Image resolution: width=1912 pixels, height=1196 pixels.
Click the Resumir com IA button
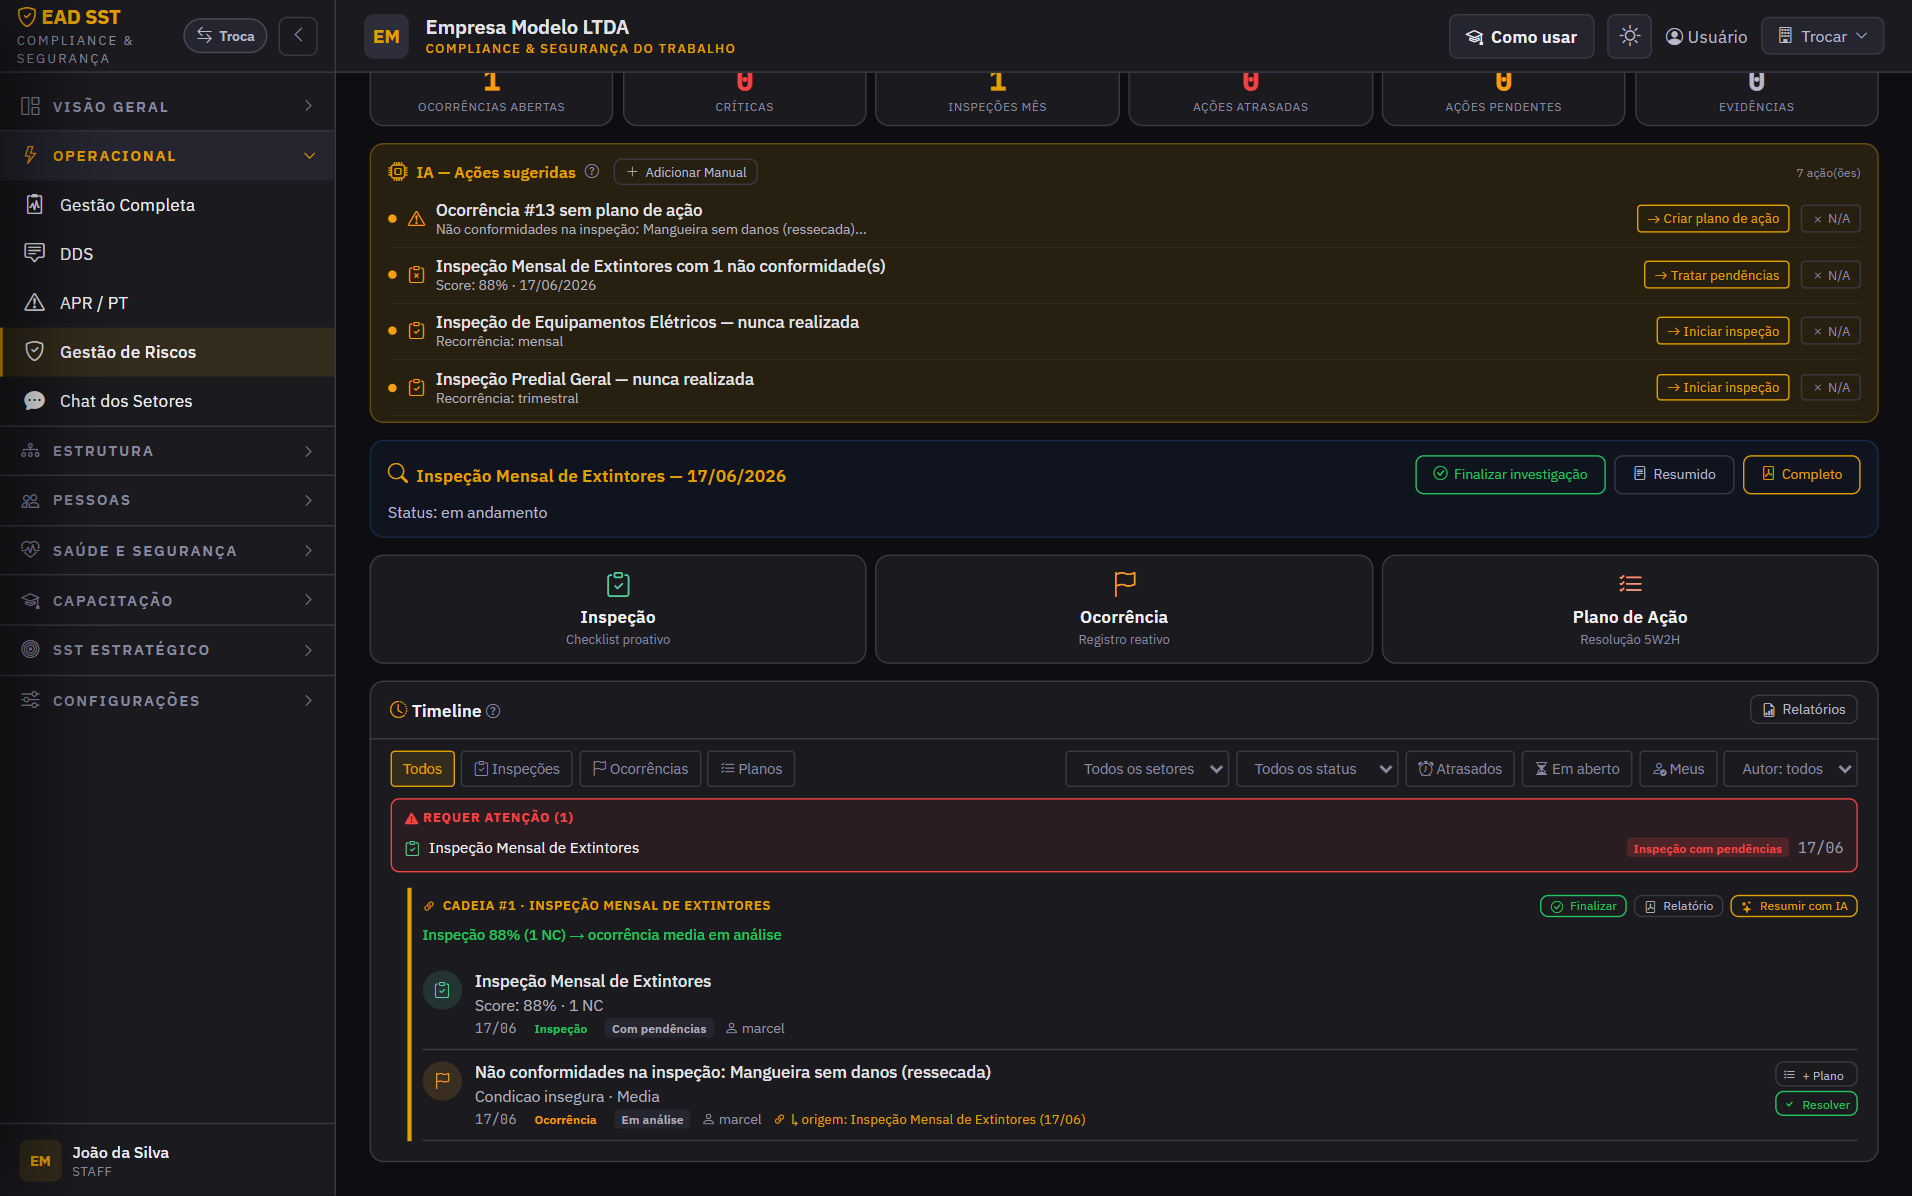[x=1794, y=906]
